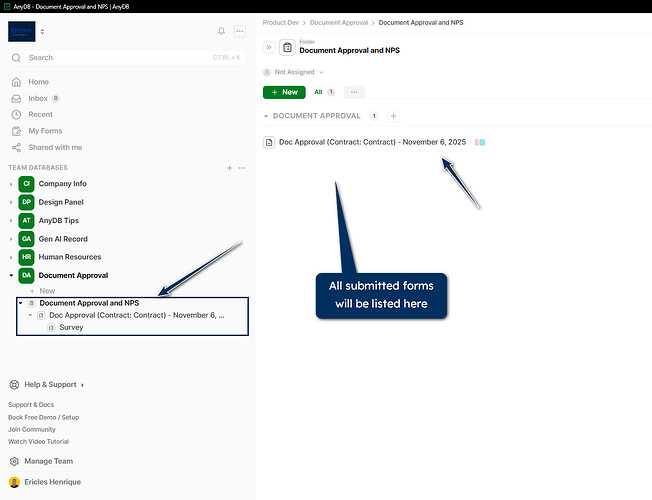Click the folder clipboard icon
Viewport: 652px width, 500px height.
(287, 47)
